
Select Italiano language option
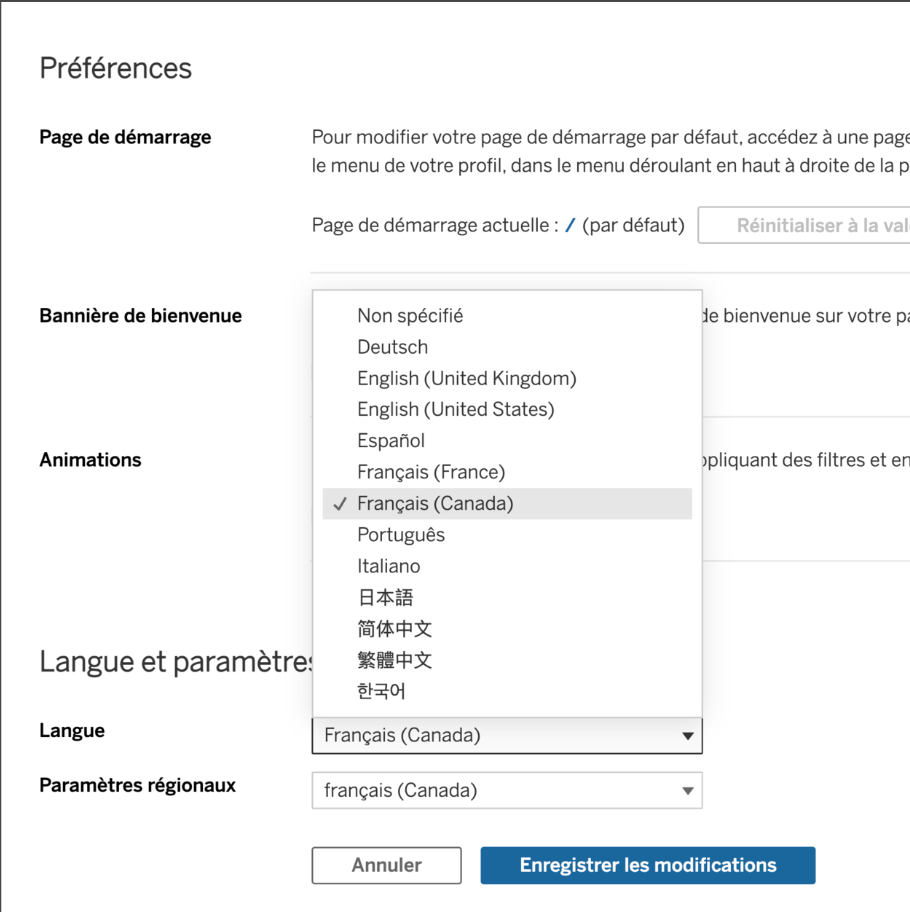point(389,566)
